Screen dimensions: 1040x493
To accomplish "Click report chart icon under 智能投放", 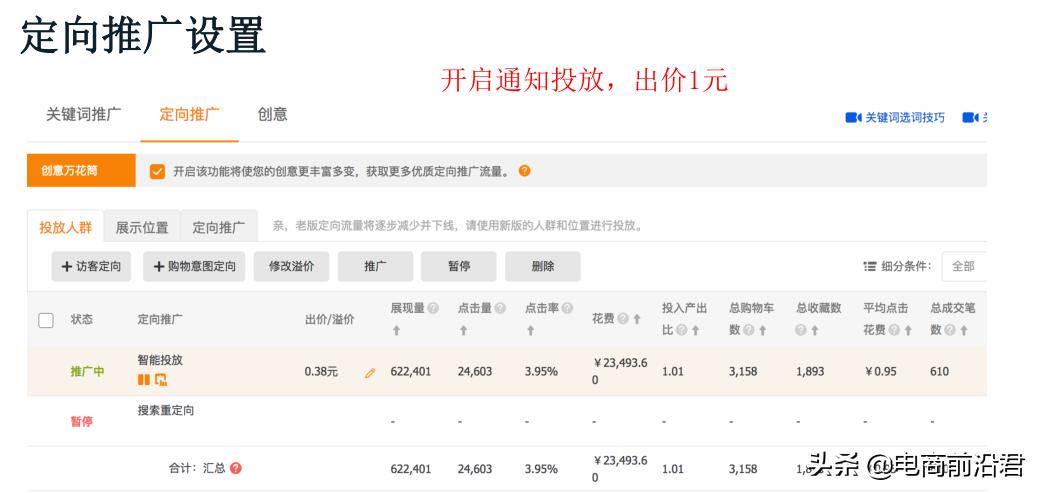I will tap(161, 380).
